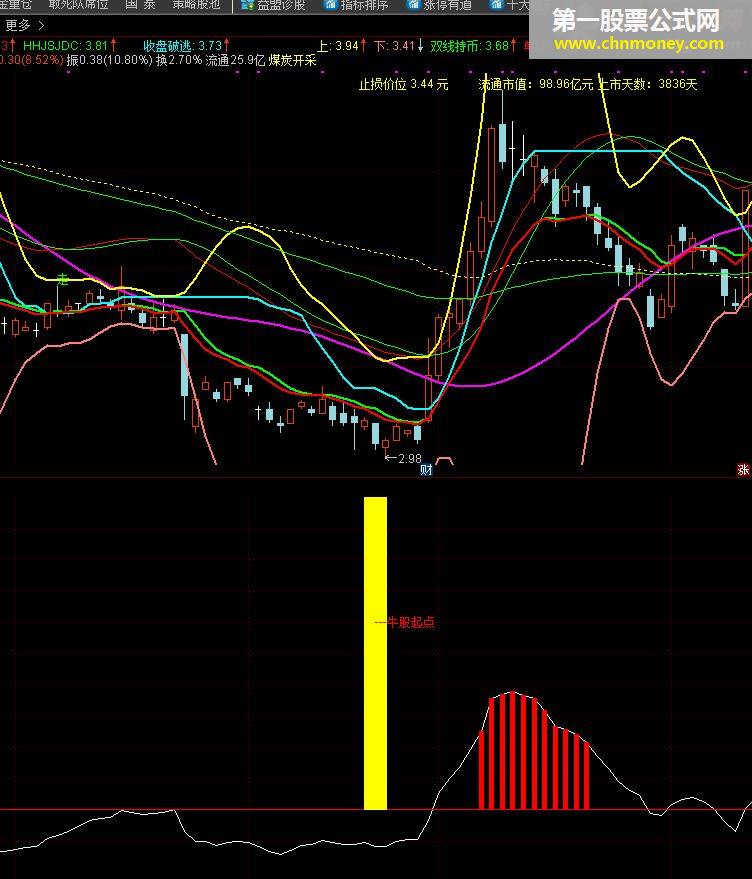
Task: Click the 2.98 low price marker
Action: (409, 459)
